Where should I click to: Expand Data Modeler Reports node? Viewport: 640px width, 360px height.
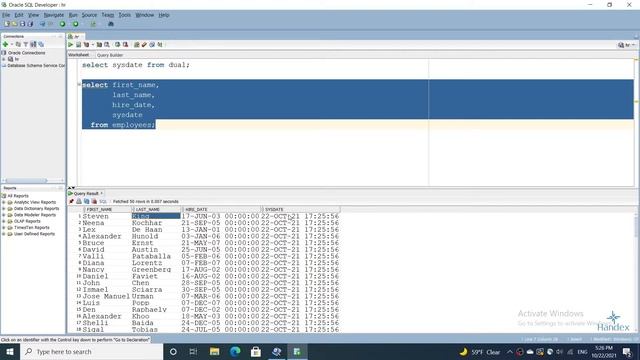(x=4, y=215)
